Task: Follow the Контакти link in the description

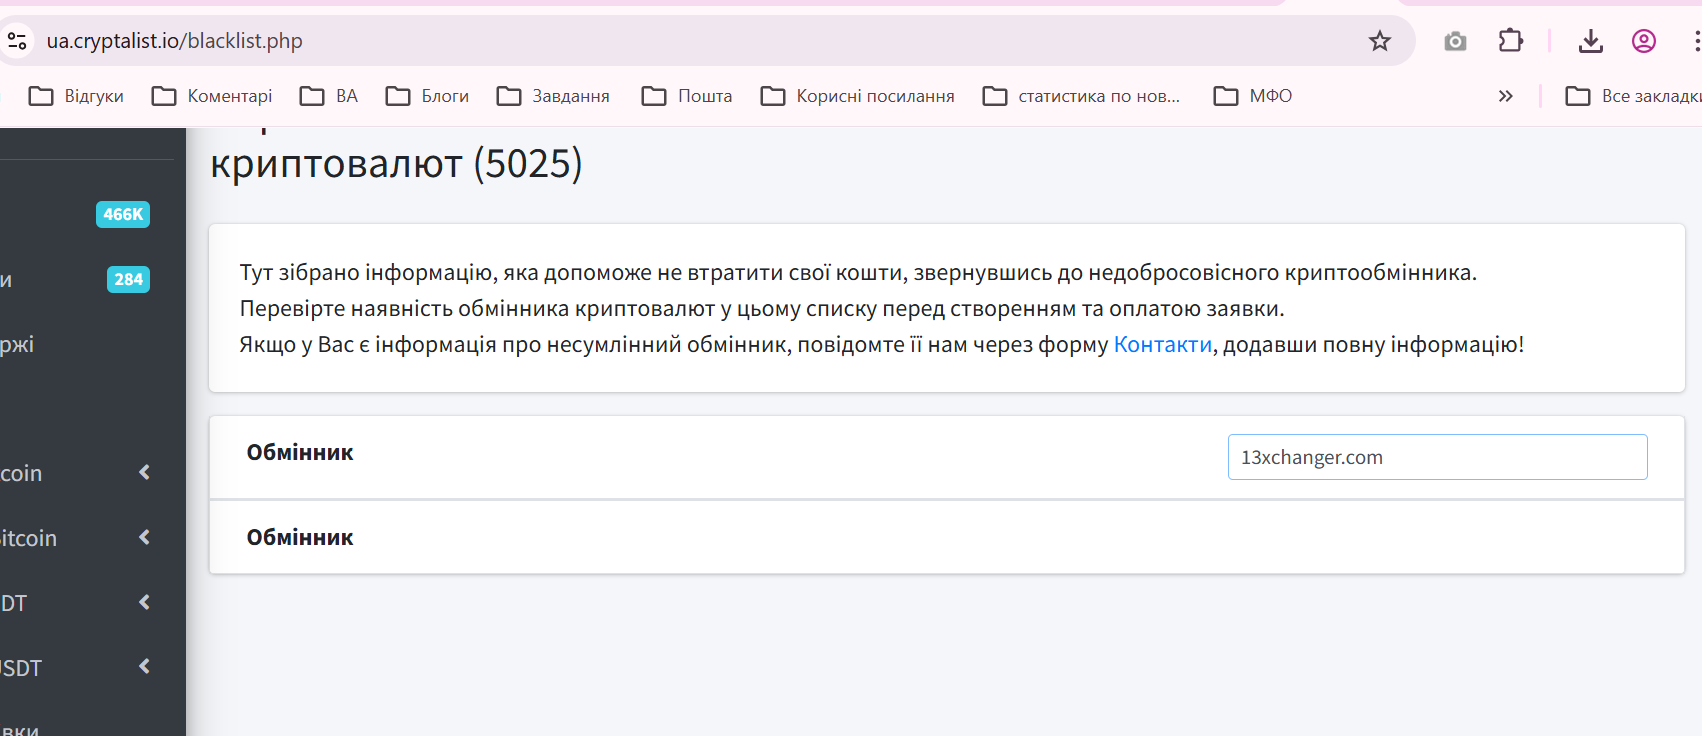Action: point(1162,345)
